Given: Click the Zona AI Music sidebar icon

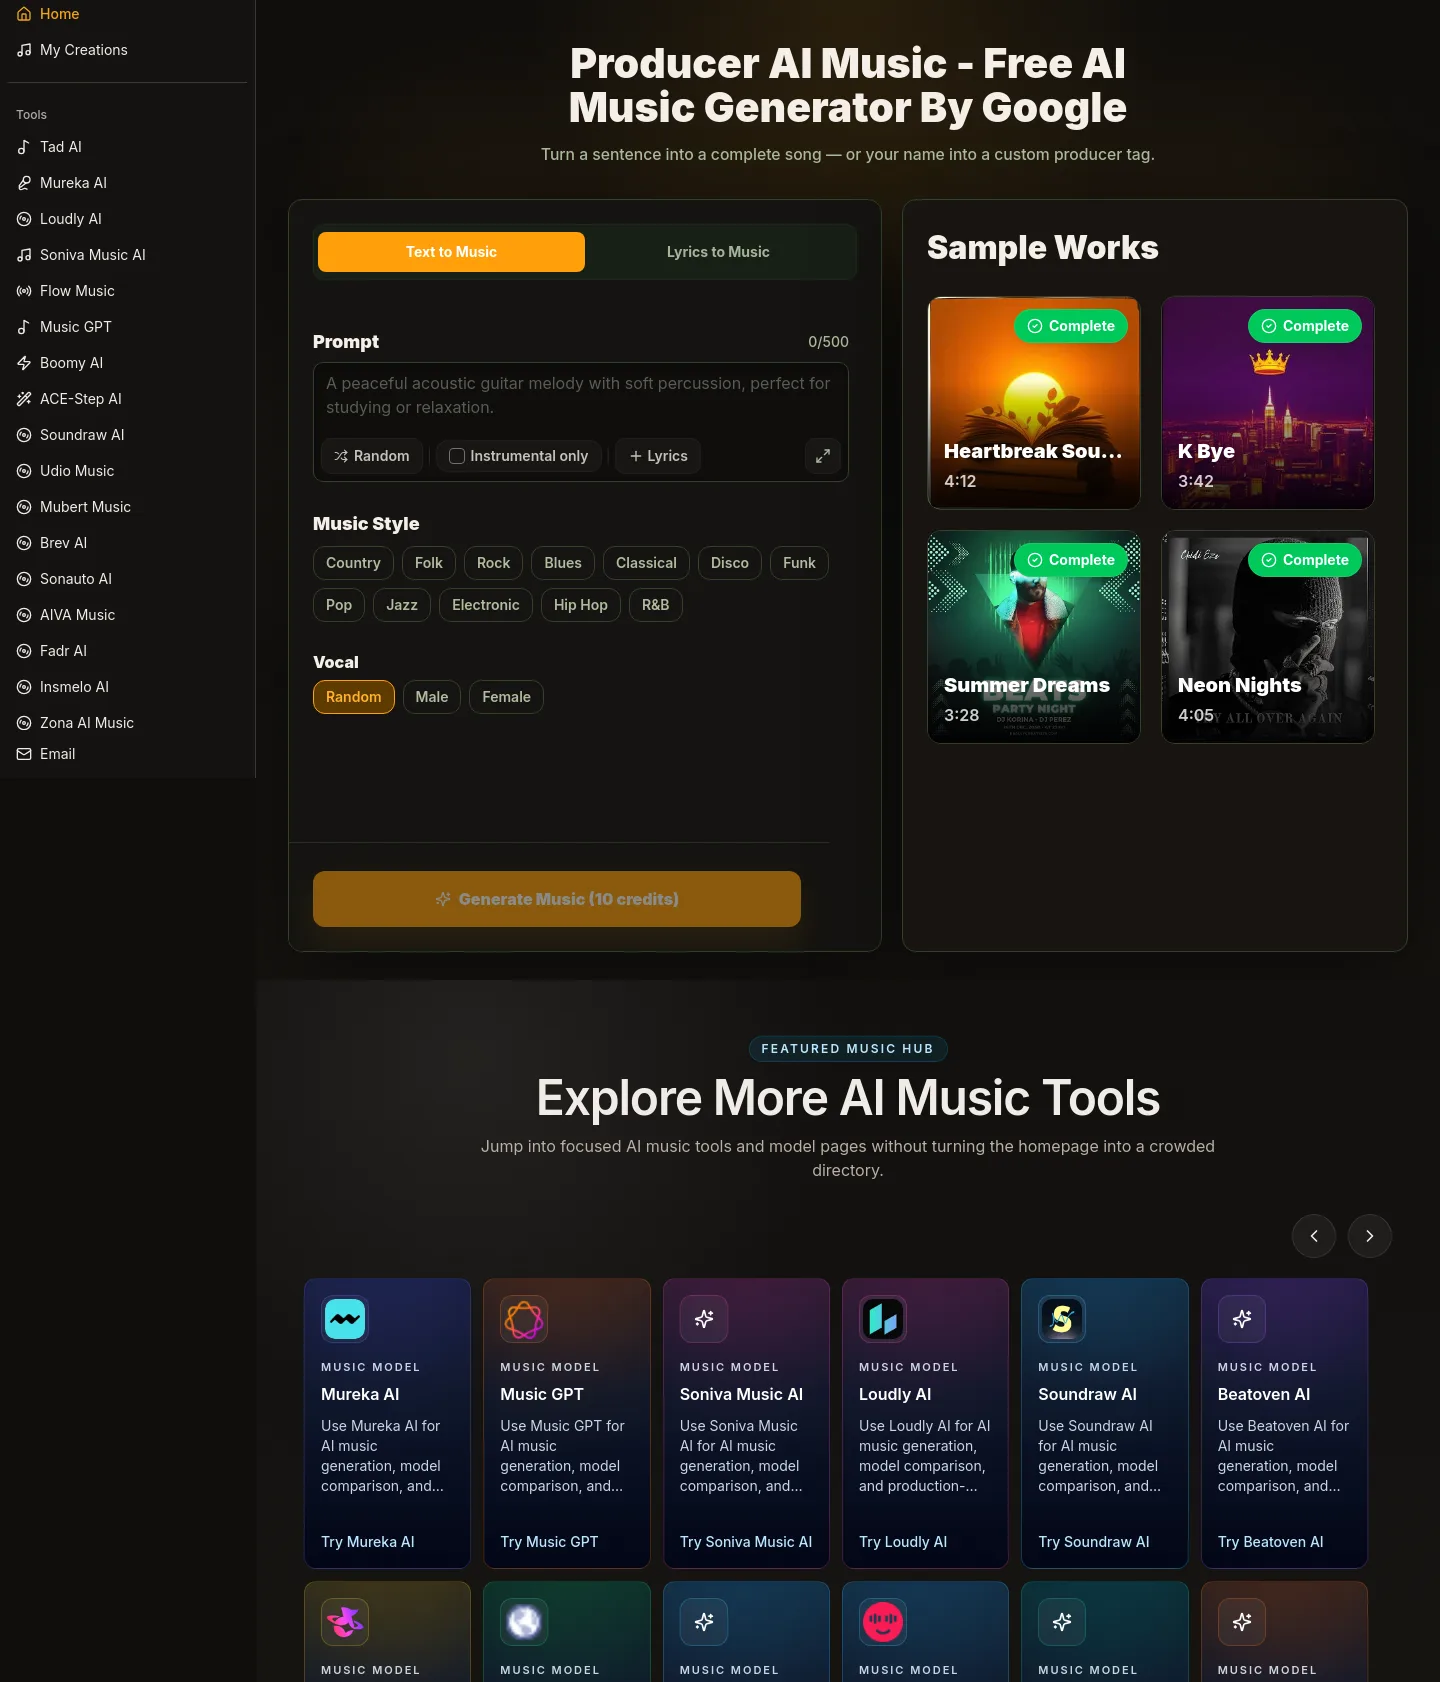Looking at the screenshot, I should click(x=24, y=723).
